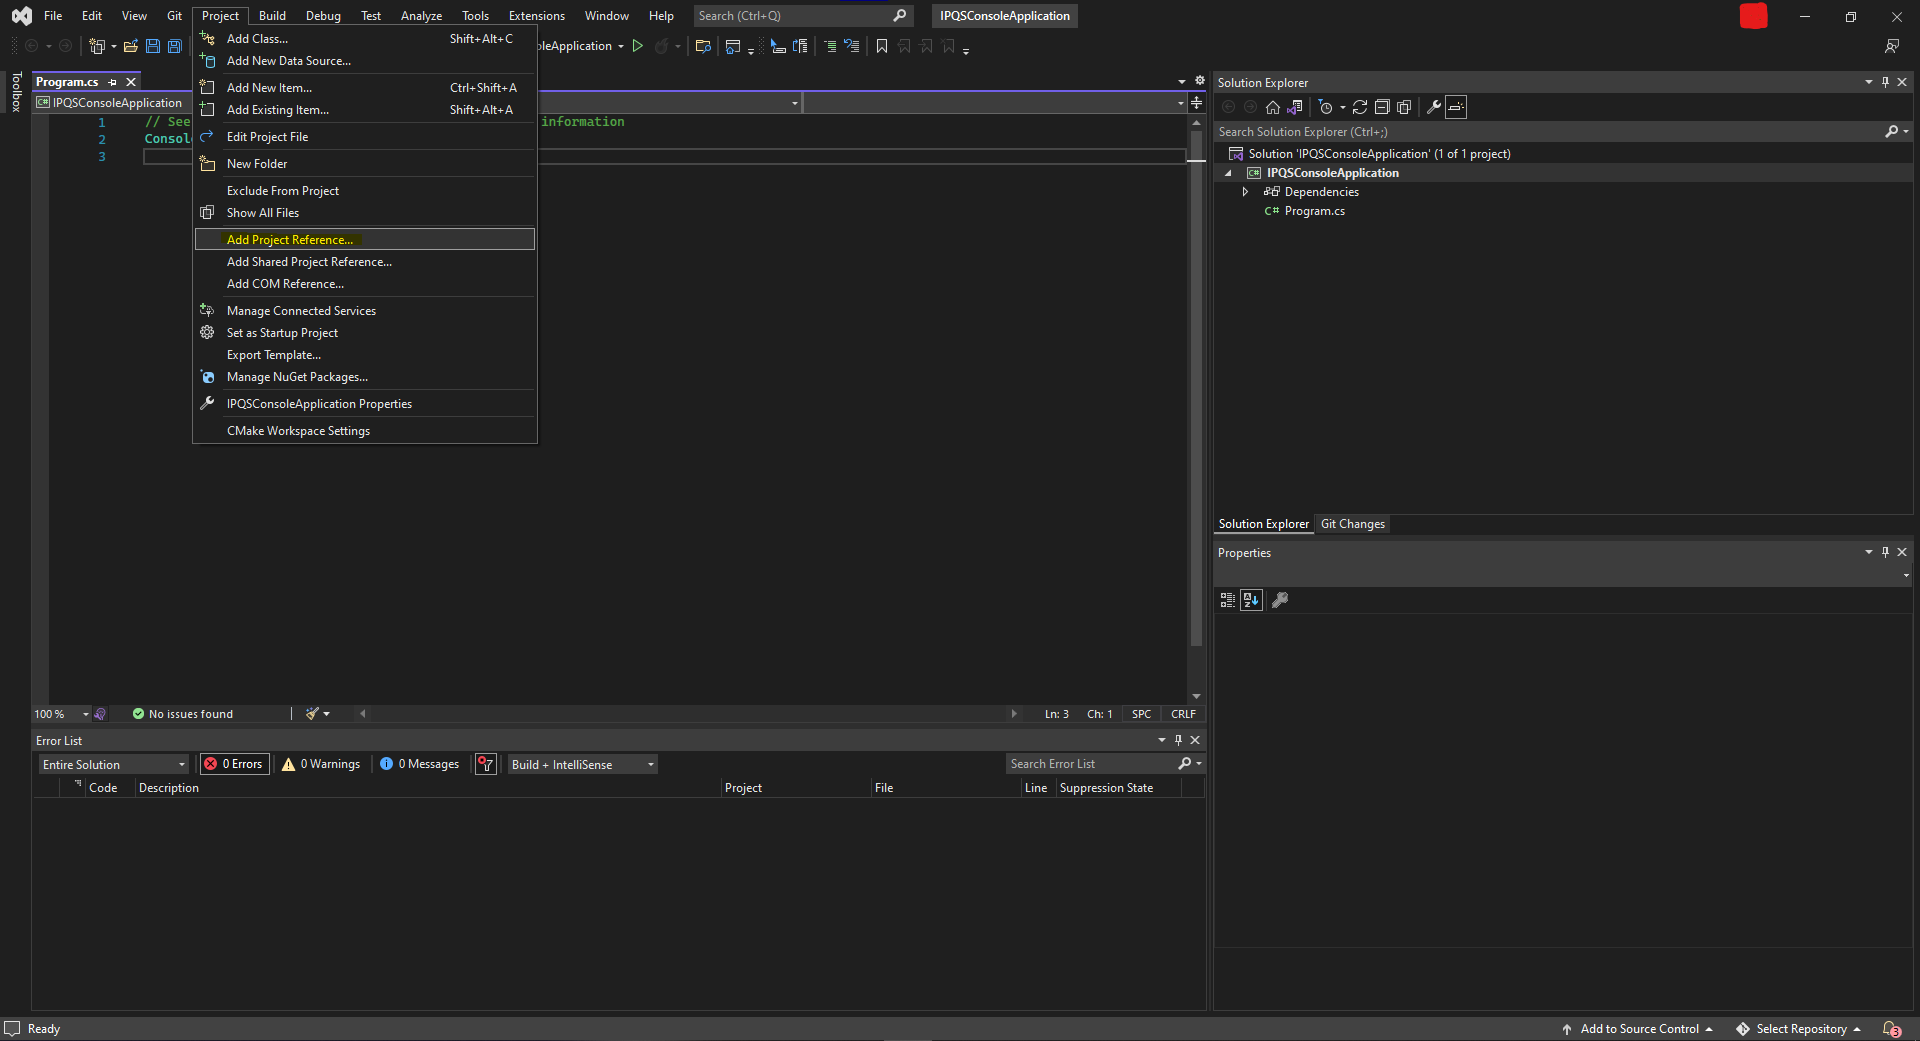Toggle the 0 Messages filter button
The image size is (1920, 1041).
click(420, 764)
